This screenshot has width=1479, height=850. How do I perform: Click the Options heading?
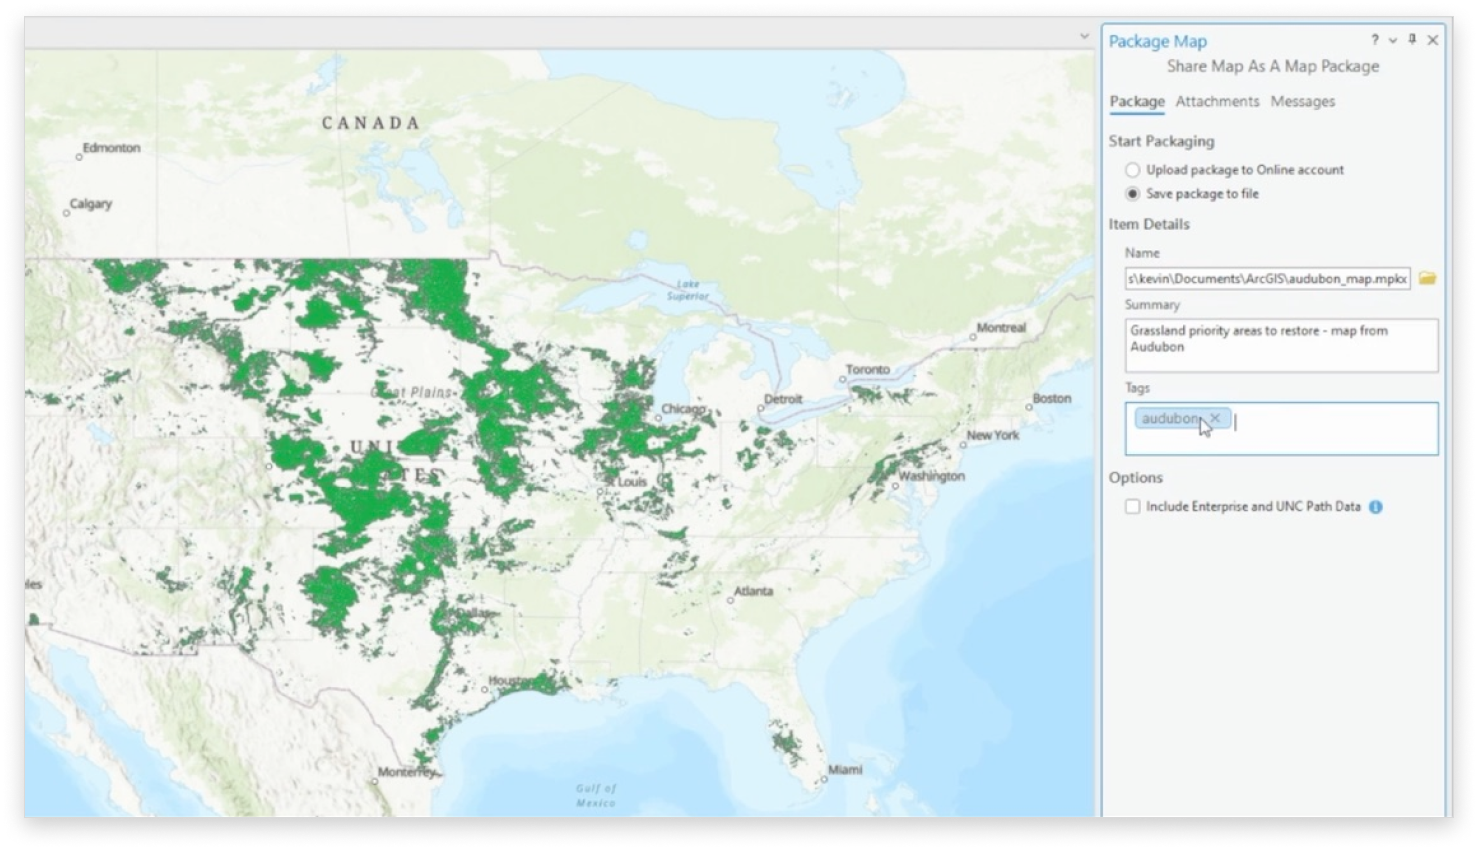click(1136, 478)
